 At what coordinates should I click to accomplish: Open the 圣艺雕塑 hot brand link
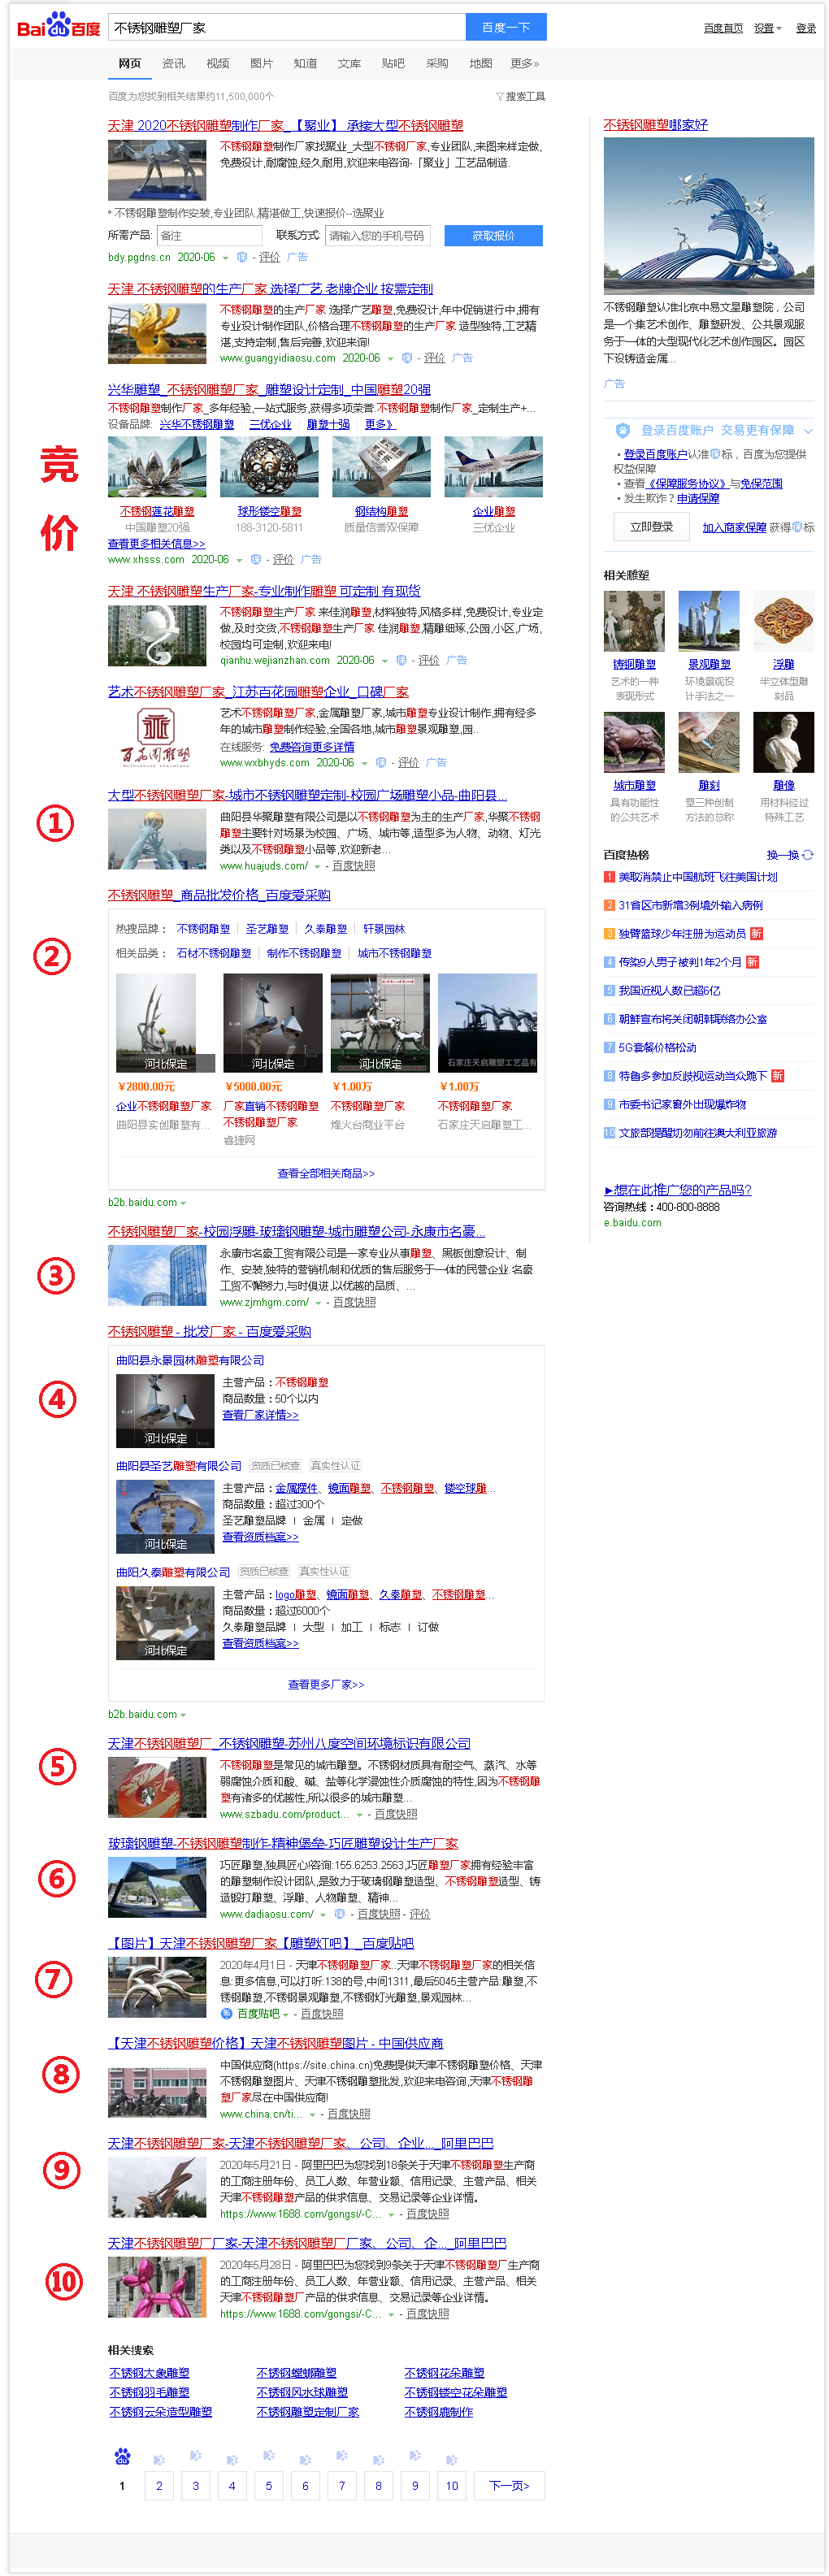tap(267, 929)
